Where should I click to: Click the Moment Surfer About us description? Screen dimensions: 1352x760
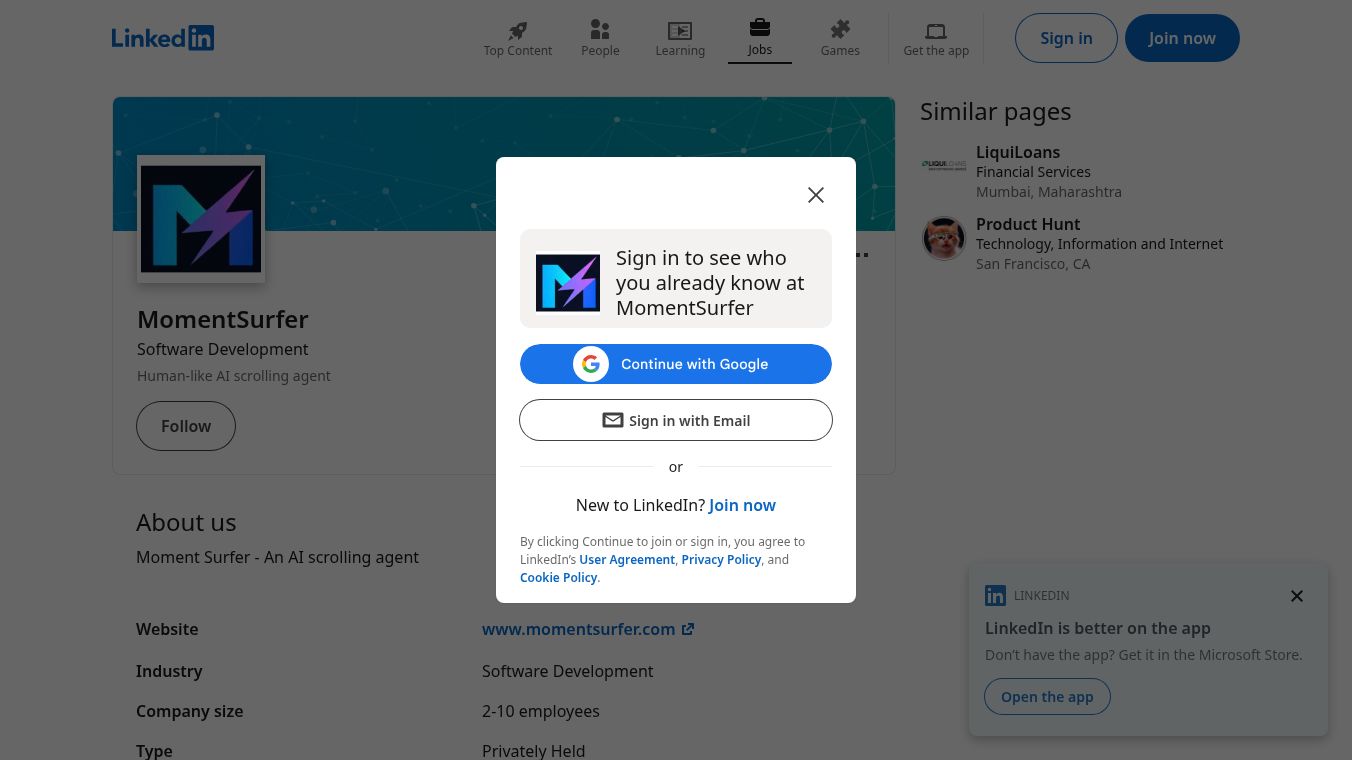click(277, 557)
